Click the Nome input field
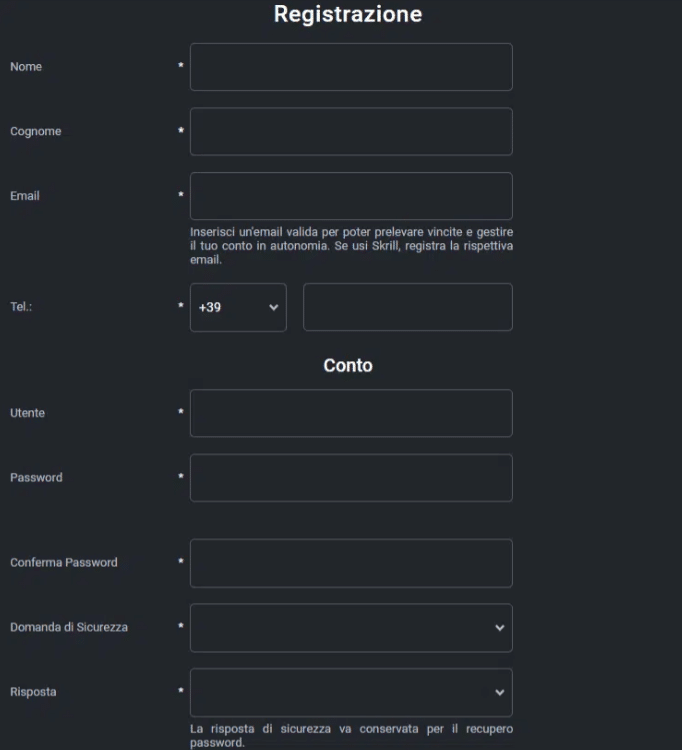 coord(351,67)
